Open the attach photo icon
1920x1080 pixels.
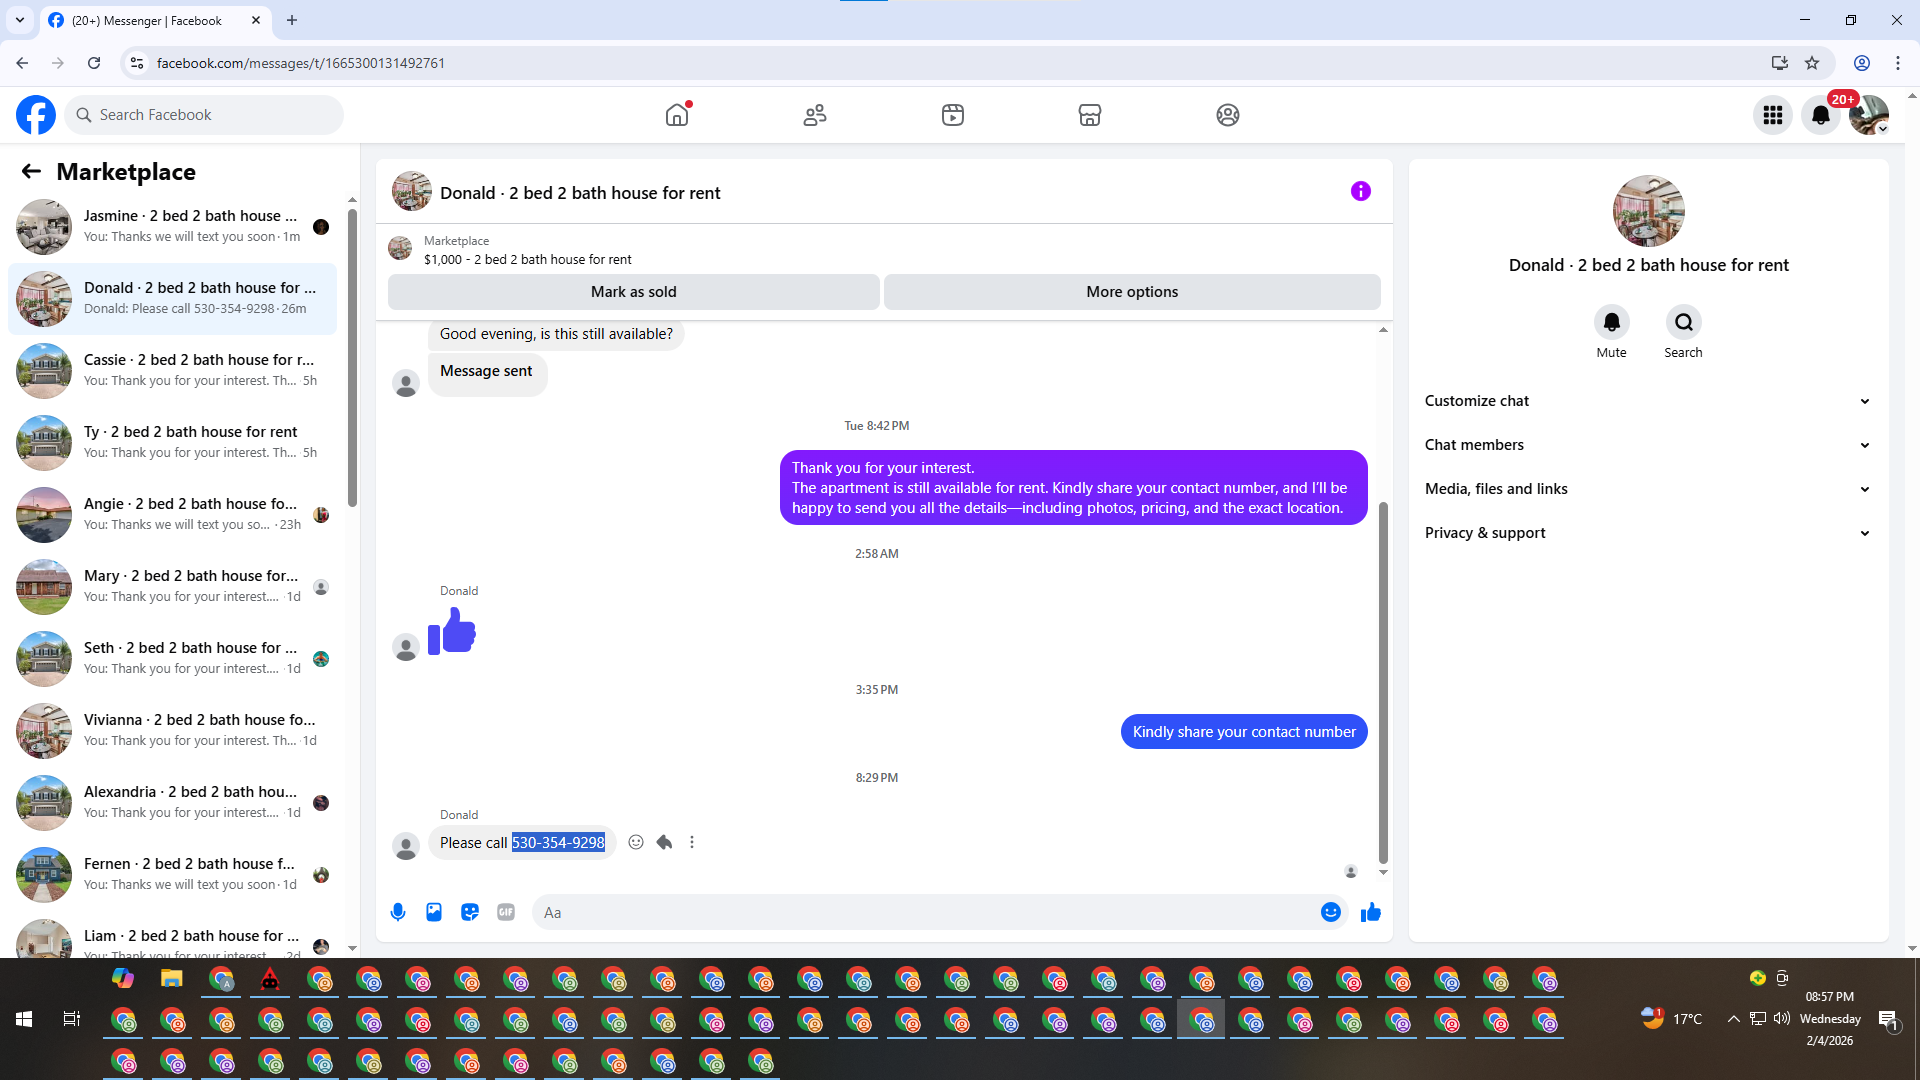(x=434, y=912)
